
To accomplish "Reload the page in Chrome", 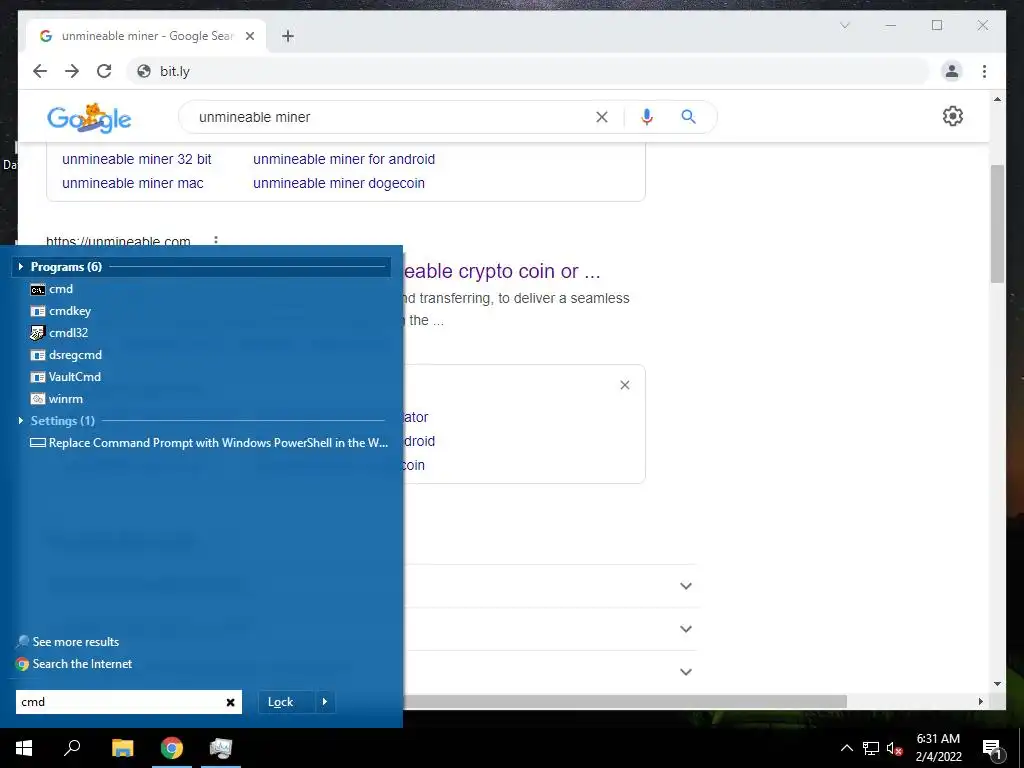I will pyautogui.click(x=104, y=71).
